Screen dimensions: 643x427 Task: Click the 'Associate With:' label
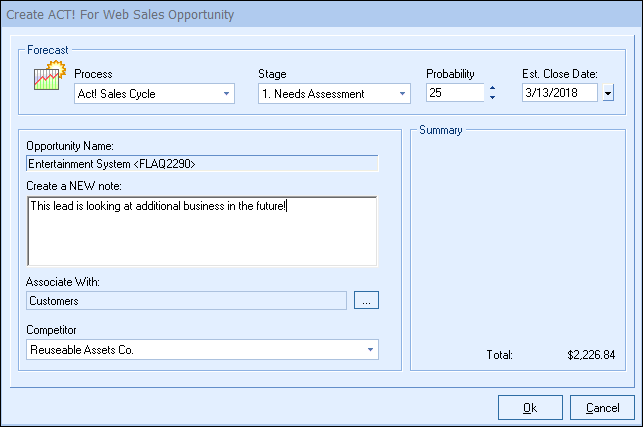click(x=63, y=282)
